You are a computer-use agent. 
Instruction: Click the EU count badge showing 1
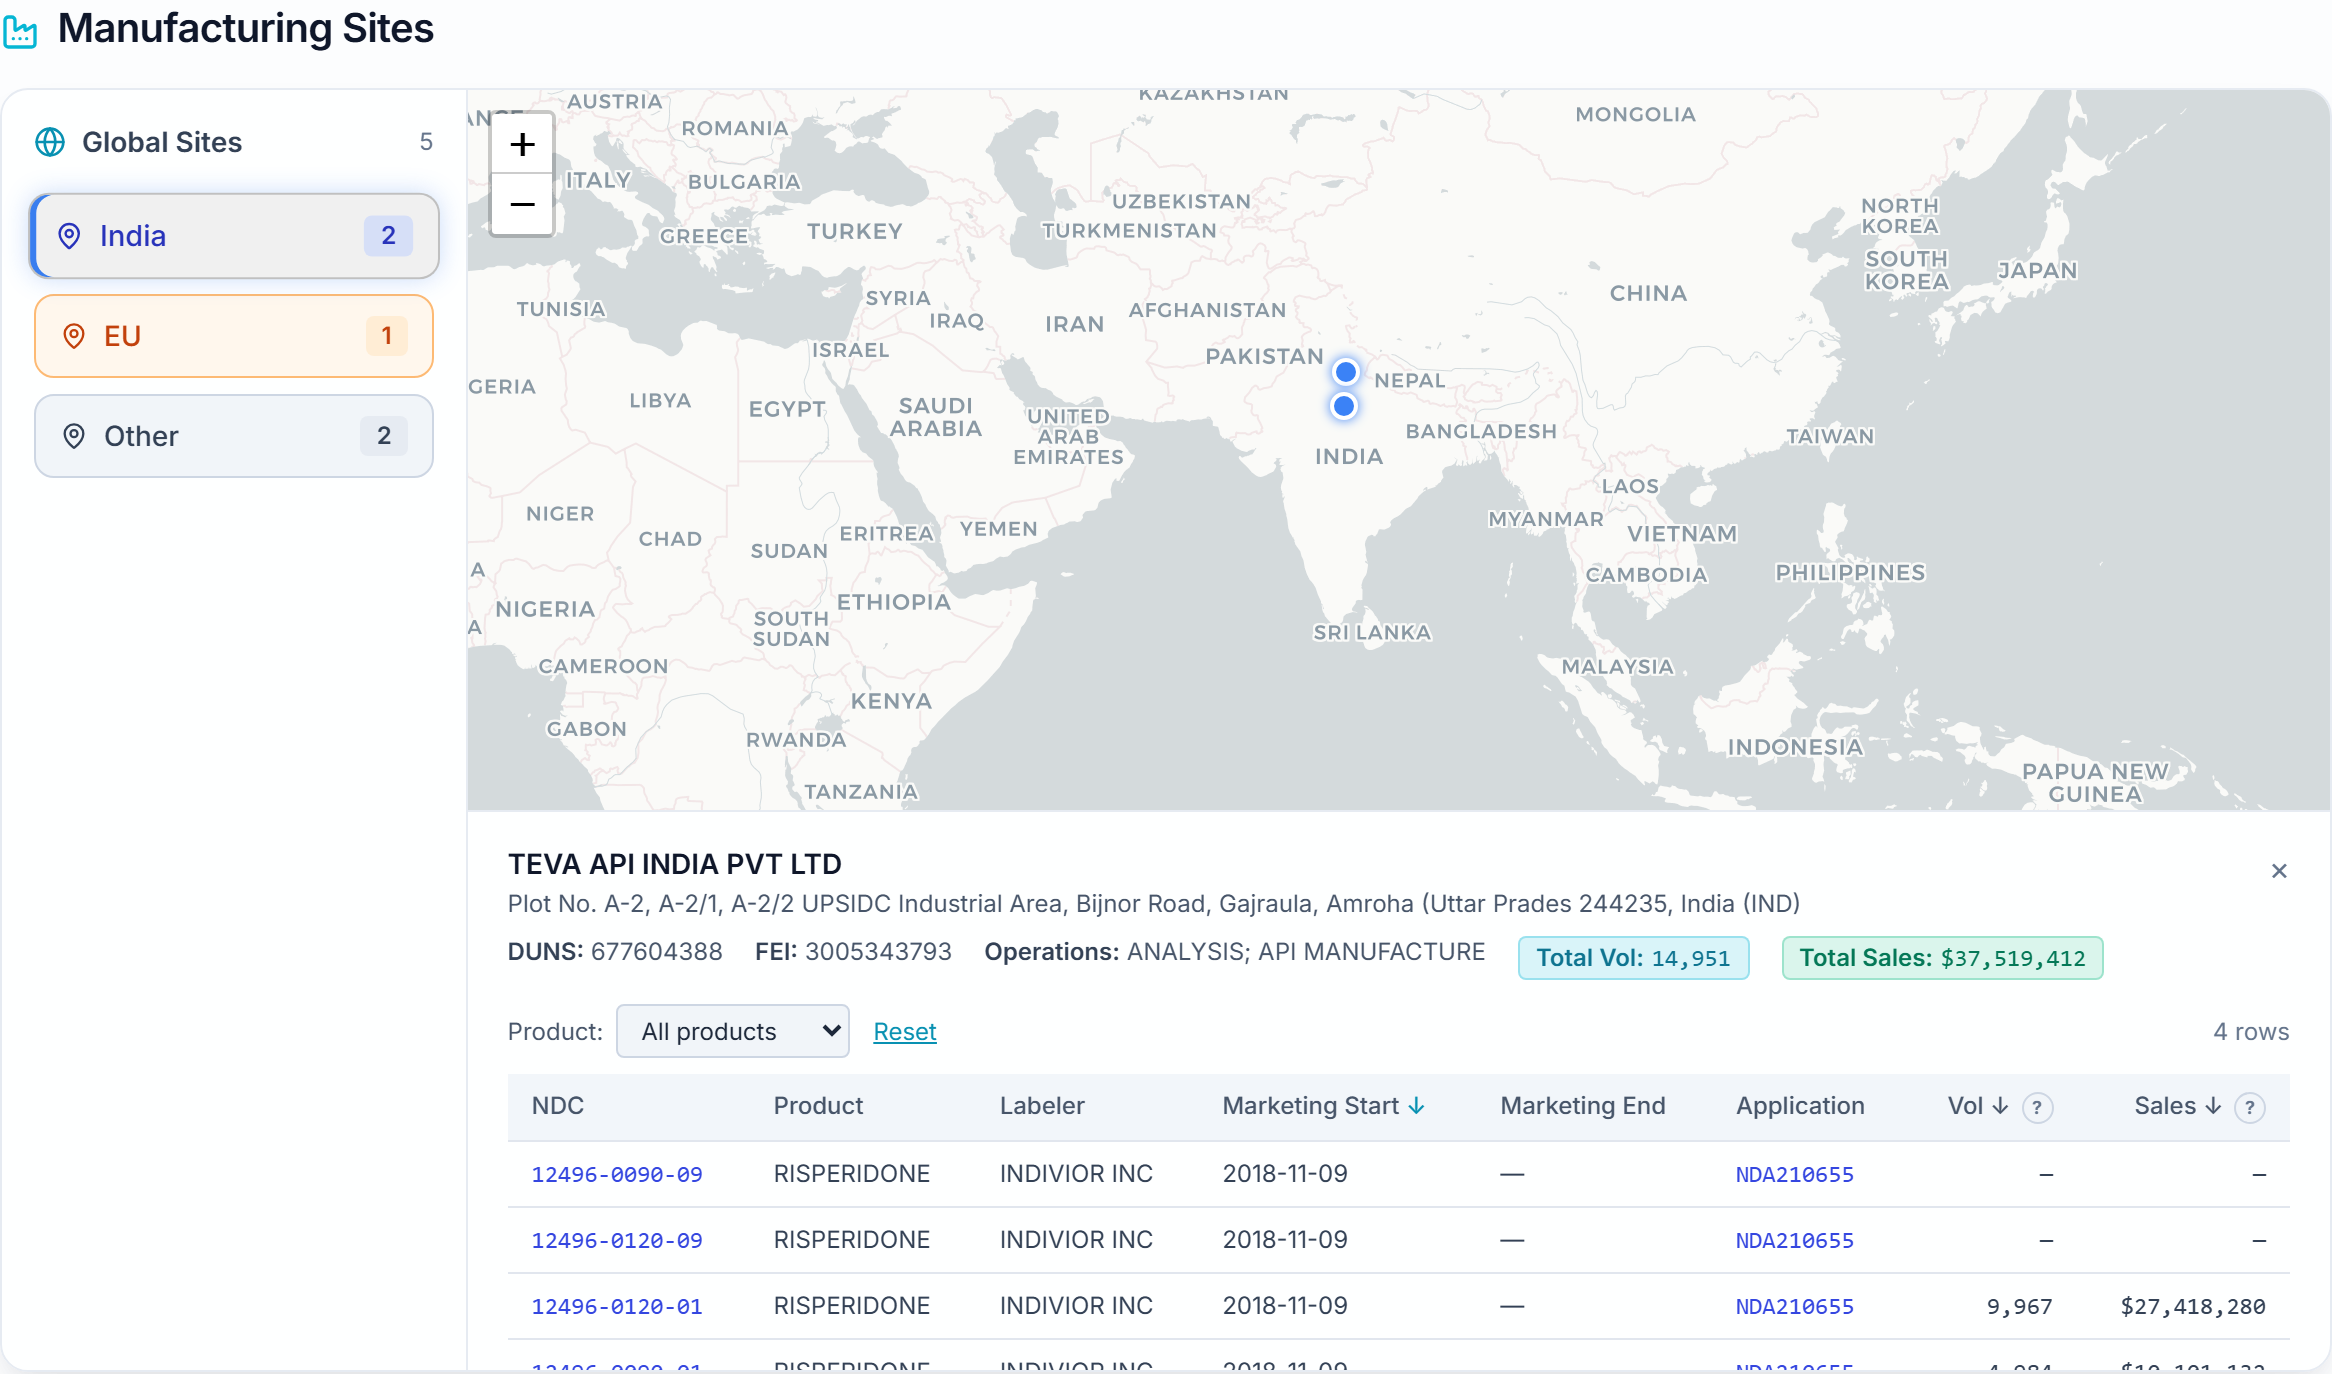[x=387, y=336]
